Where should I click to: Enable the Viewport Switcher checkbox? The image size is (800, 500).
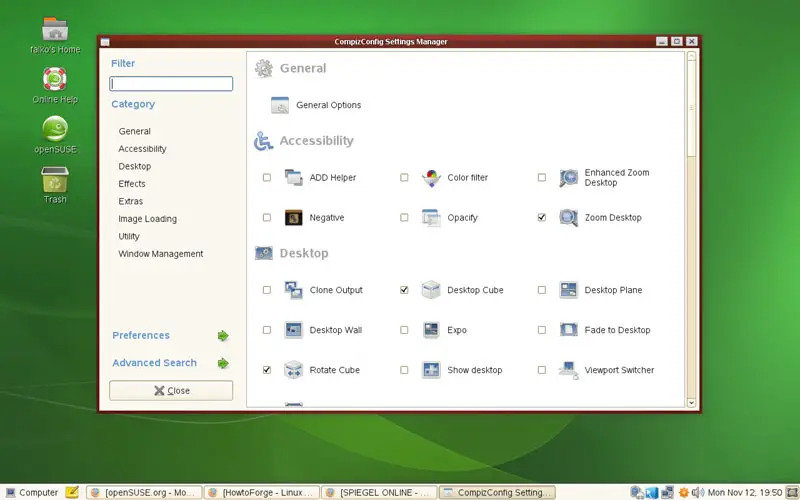[542, 370]
